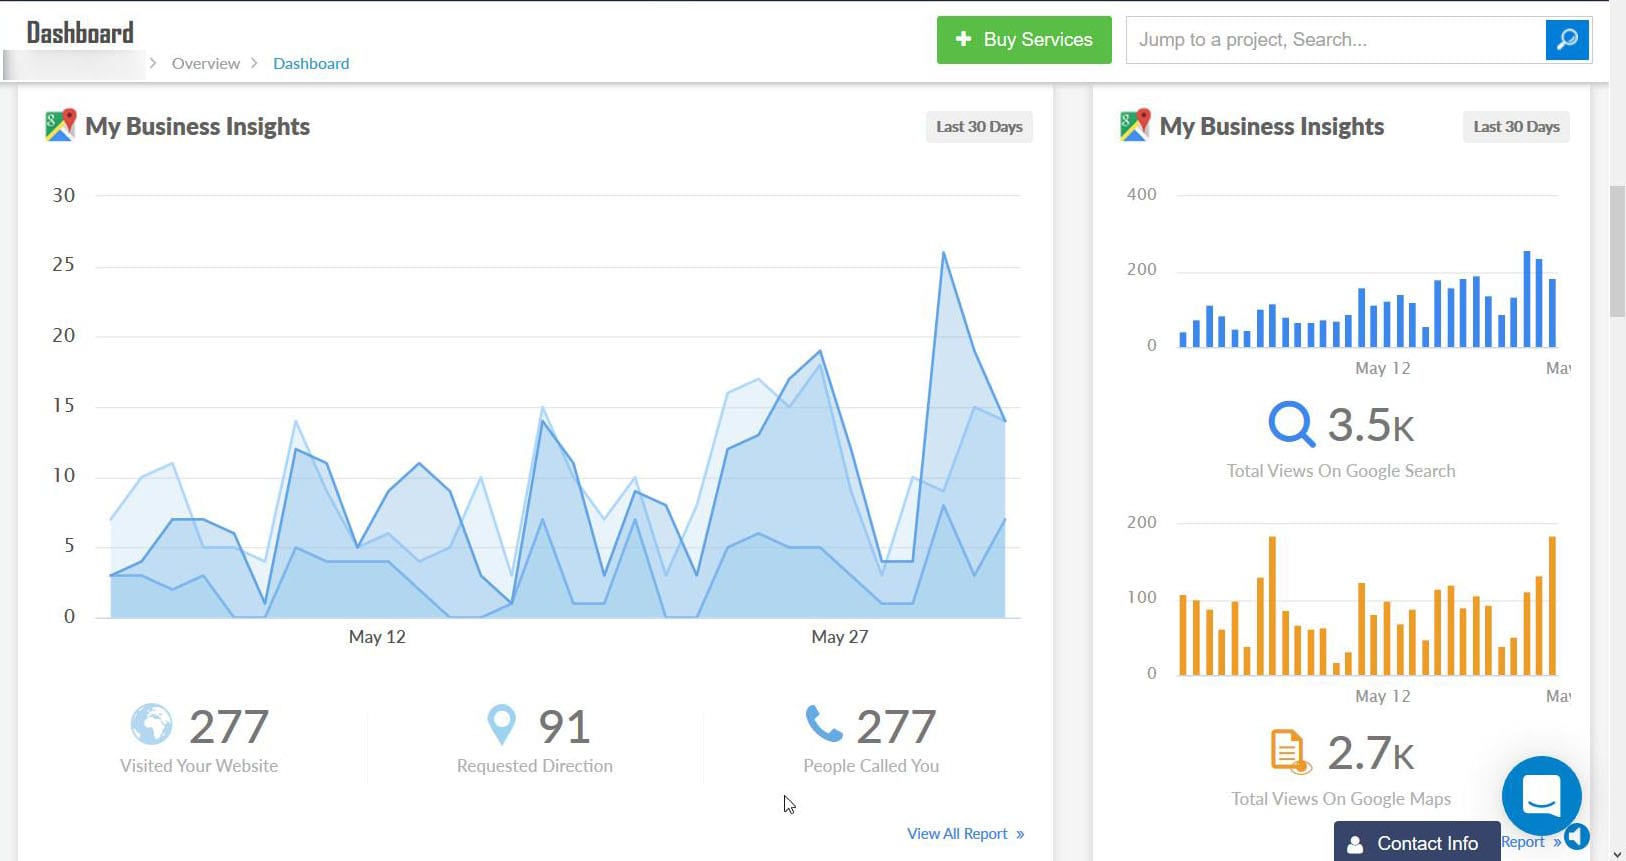1626x861 pixels.
Task: Click the scrollbar down arrow
Action: [x=1617, y=854]
